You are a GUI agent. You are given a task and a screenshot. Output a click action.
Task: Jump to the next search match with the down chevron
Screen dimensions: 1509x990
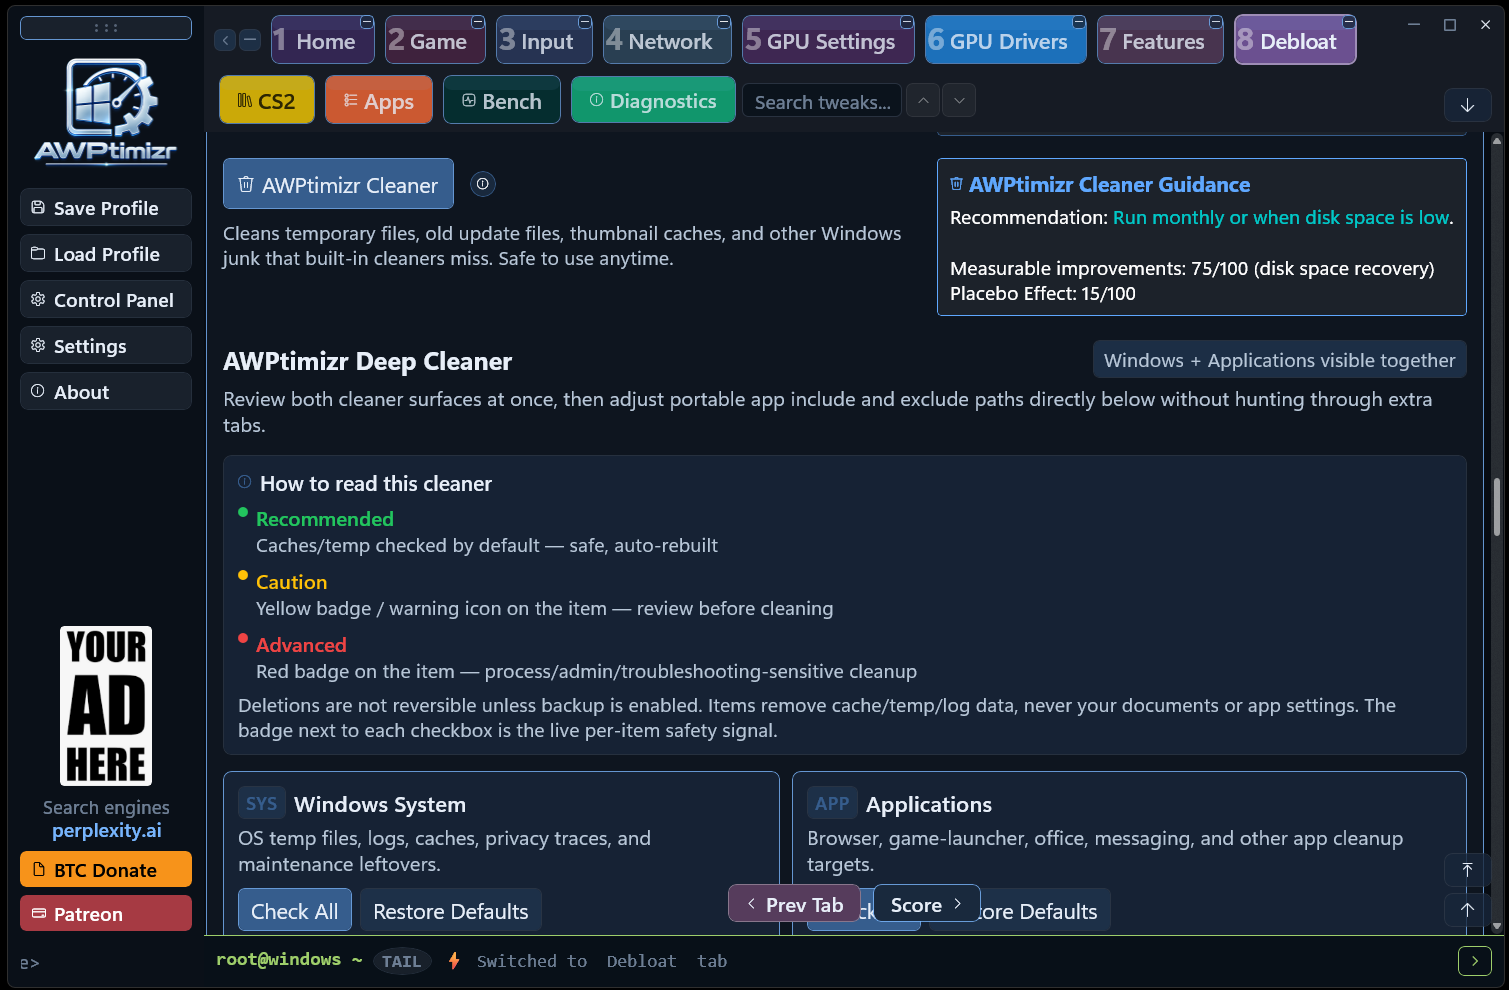[959, 101]
